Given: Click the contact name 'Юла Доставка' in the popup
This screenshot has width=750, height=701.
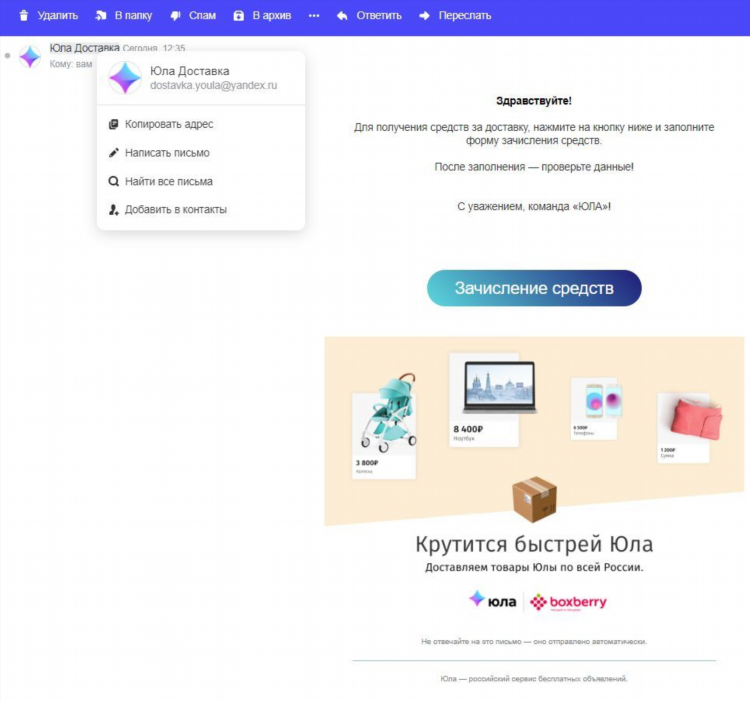Looking at the screenshot, I should [x=190, y=71].
